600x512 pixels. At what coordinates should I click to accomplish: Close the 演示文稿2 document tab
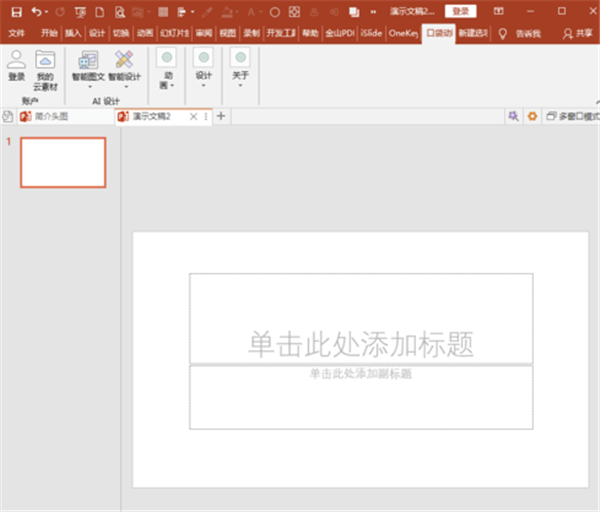(x=194, y=117)
